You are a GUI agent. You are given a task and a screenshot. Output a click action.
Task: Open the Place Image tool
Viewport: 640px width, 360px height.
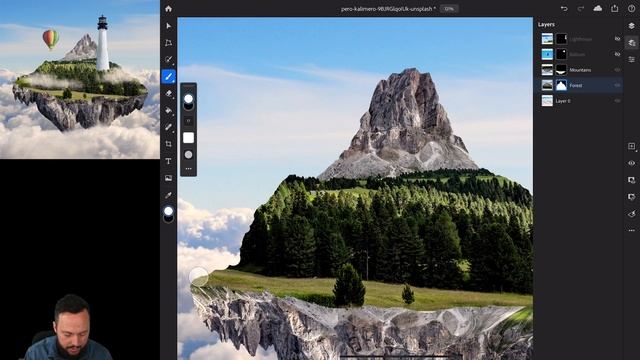pos(169,178)
